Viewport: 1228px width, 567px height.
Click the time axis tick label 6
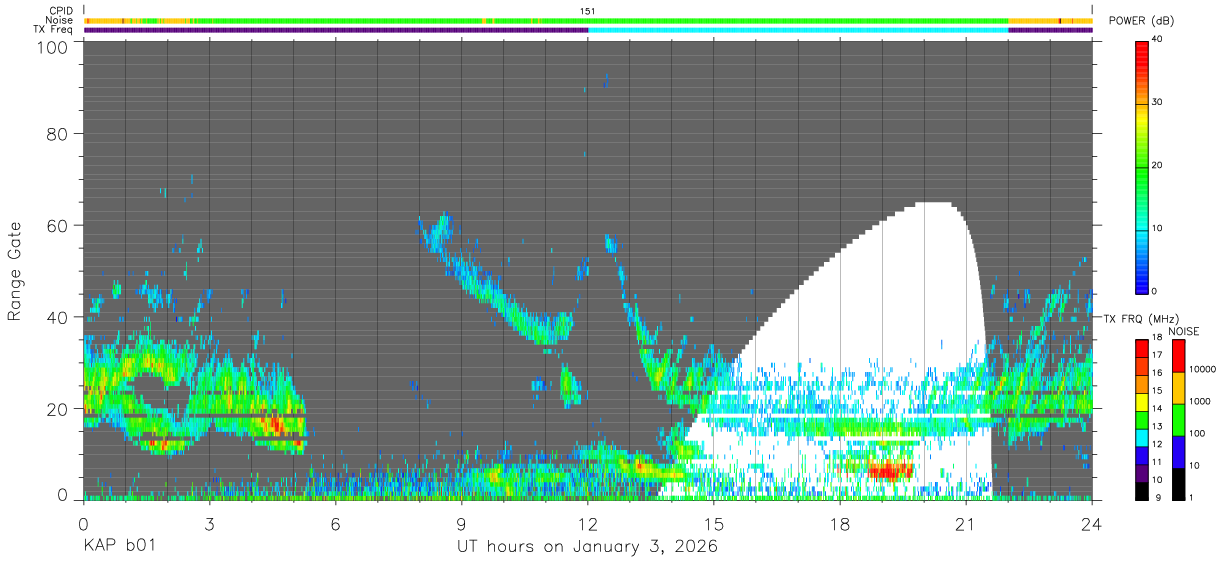pyautogui.click(x=335, y=523)
